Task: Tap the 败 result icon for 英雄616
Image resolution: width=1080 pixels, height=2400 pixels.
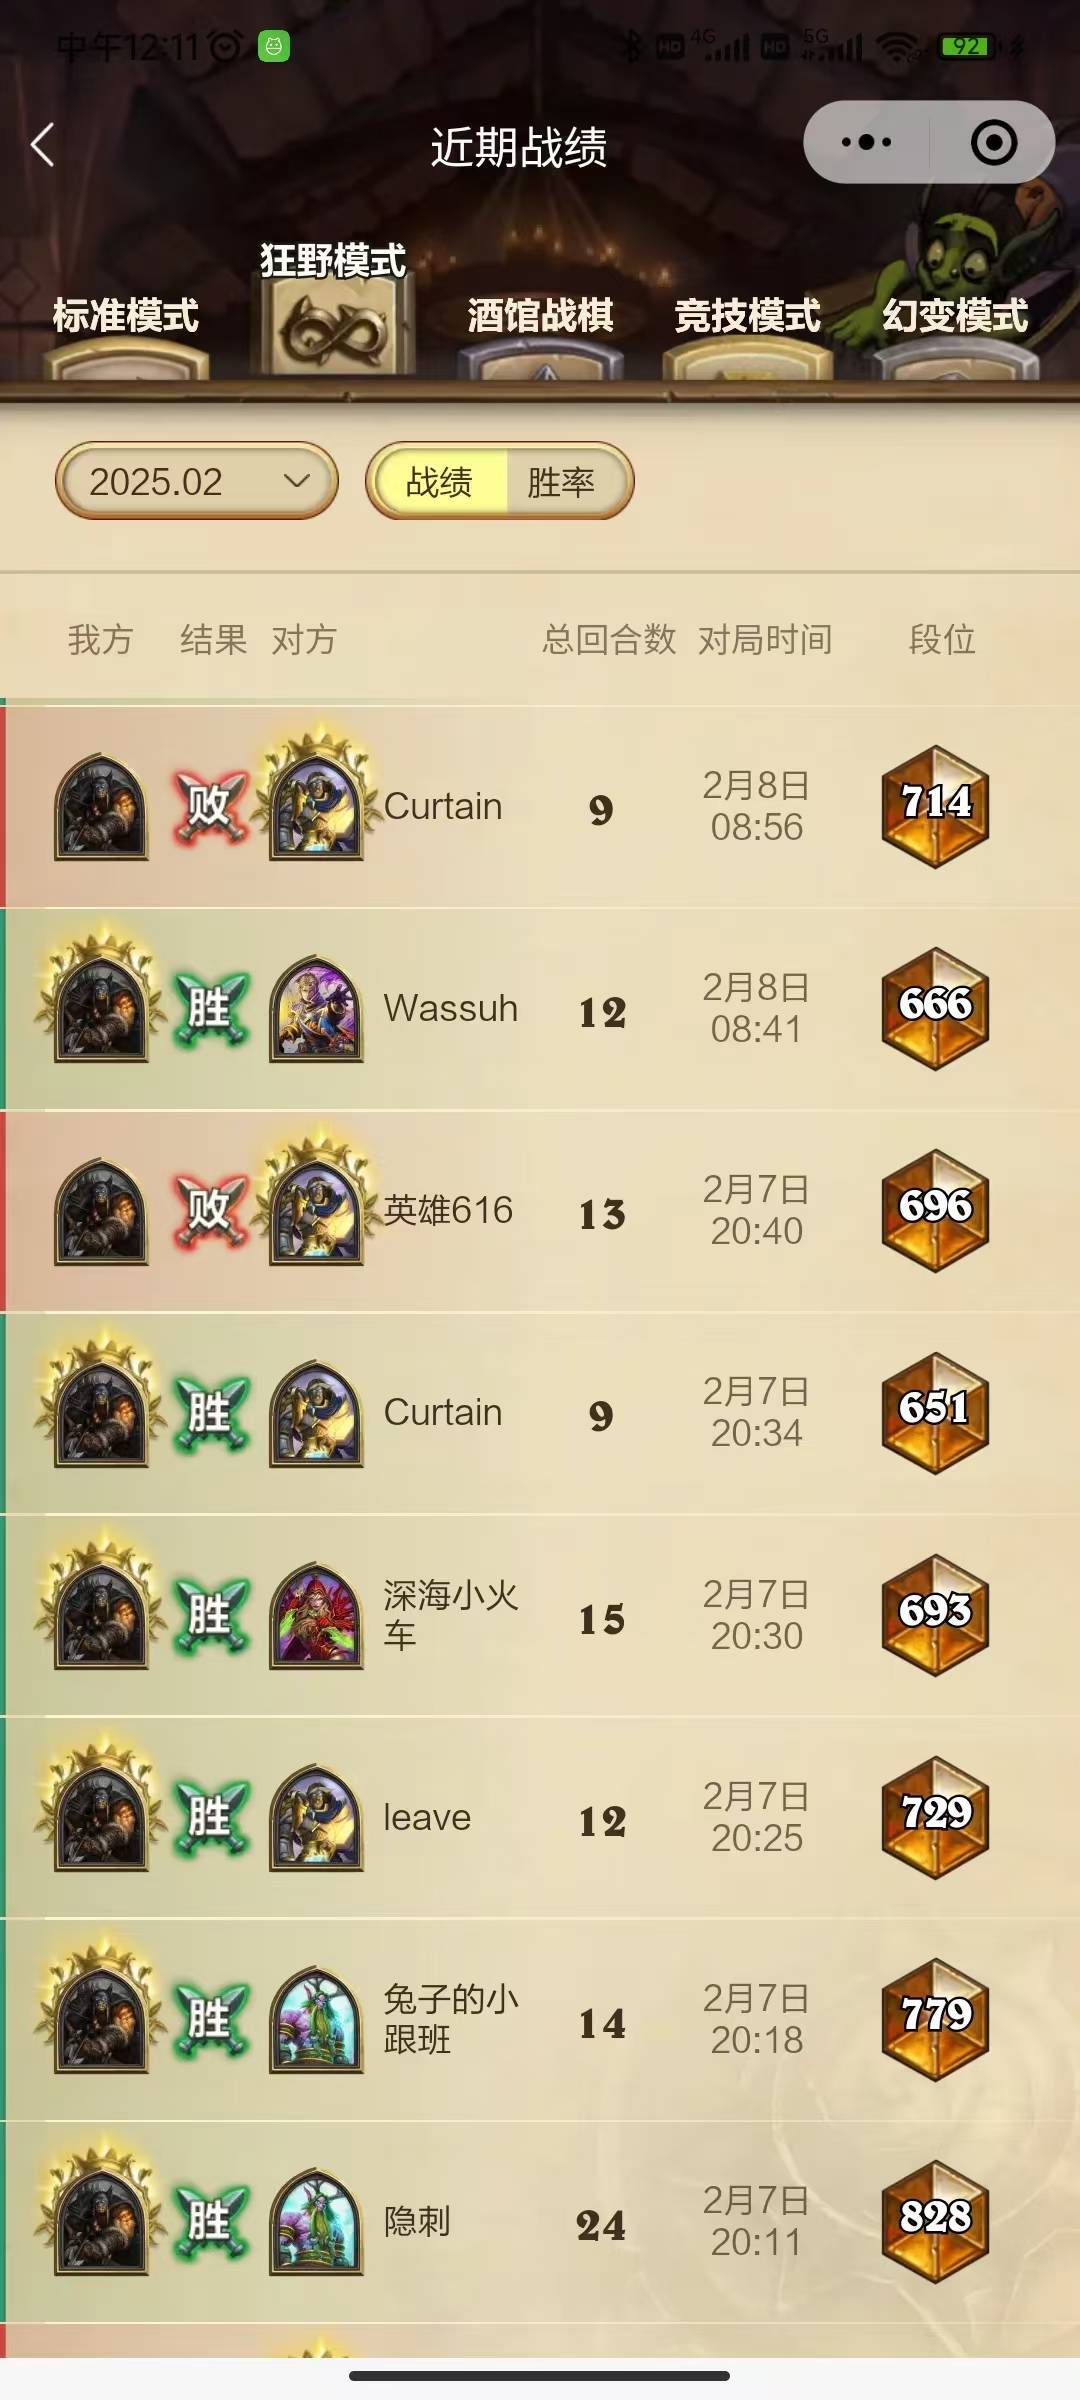Action: coord(209,1210)
